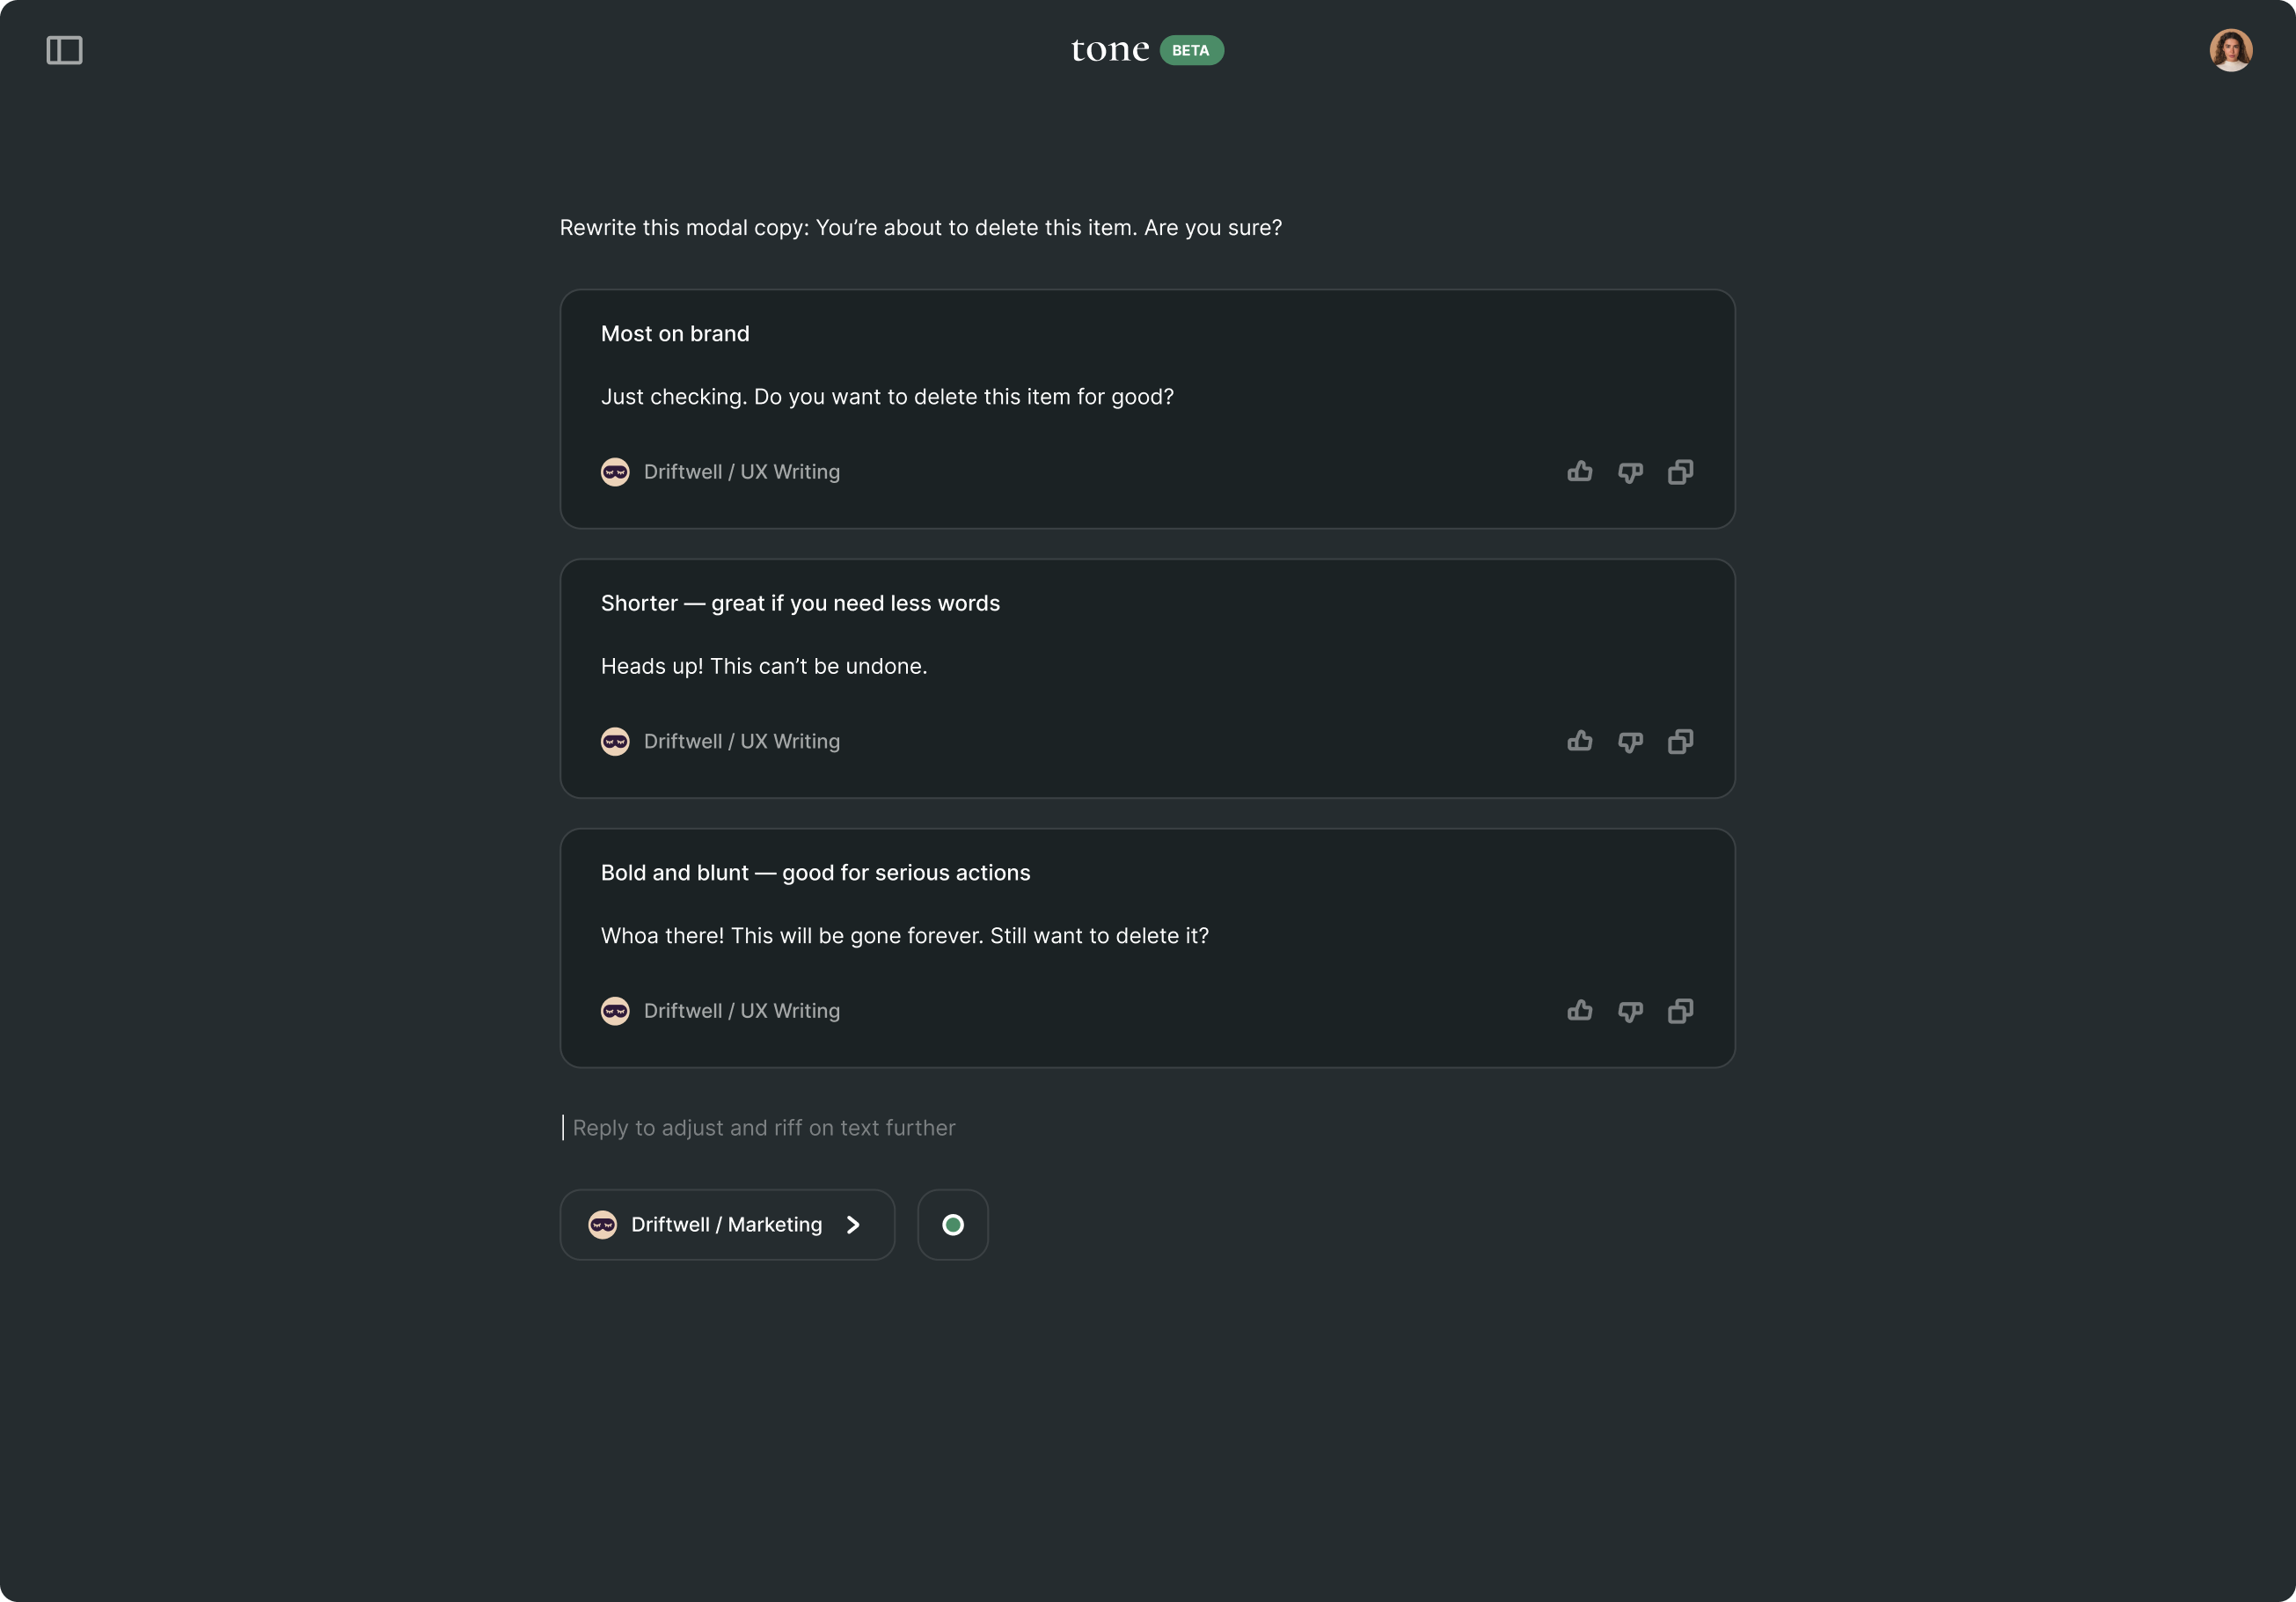Click the tone logo in the header

(x=1110, y=50)
